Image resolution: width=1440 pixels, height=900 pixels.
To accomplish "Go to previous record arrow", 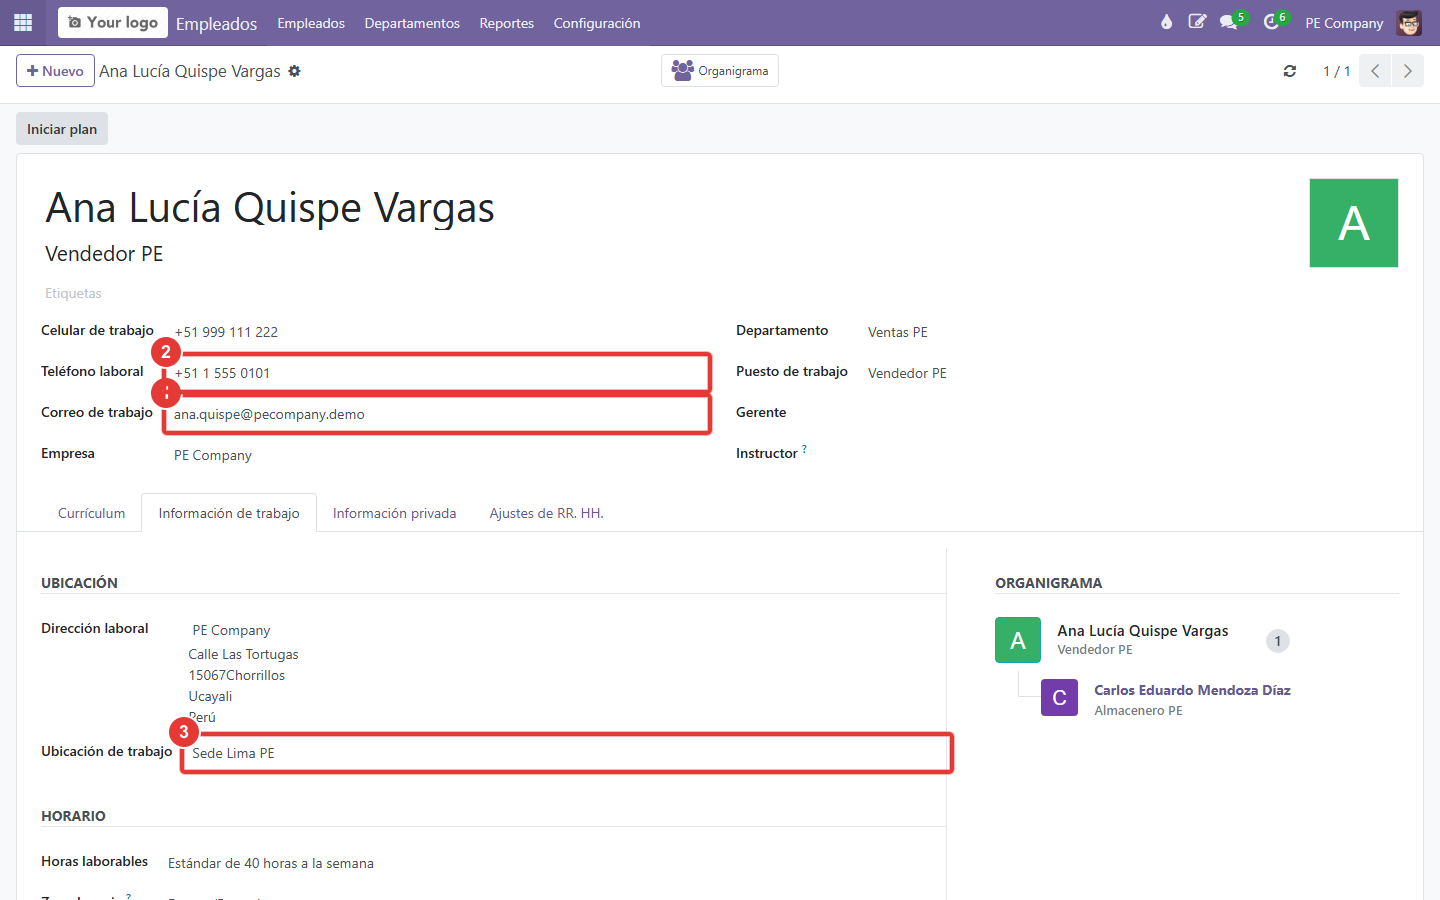I will [1375, 71].
